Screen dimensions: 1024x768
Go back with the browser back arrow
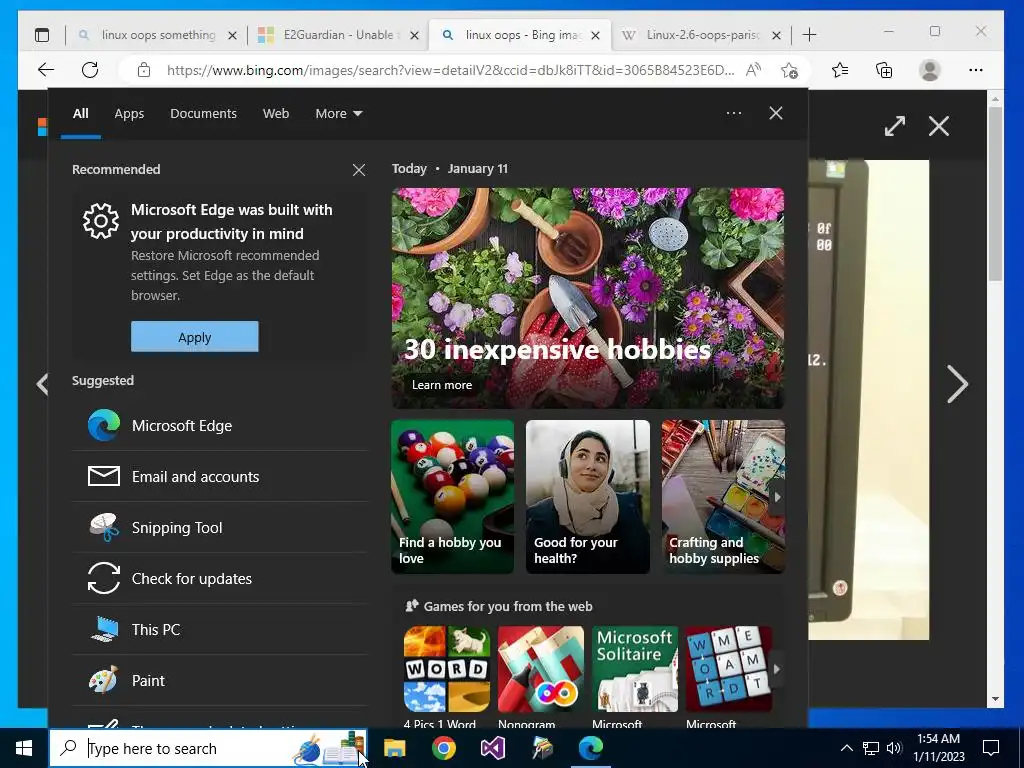click(x=46, y=70)
